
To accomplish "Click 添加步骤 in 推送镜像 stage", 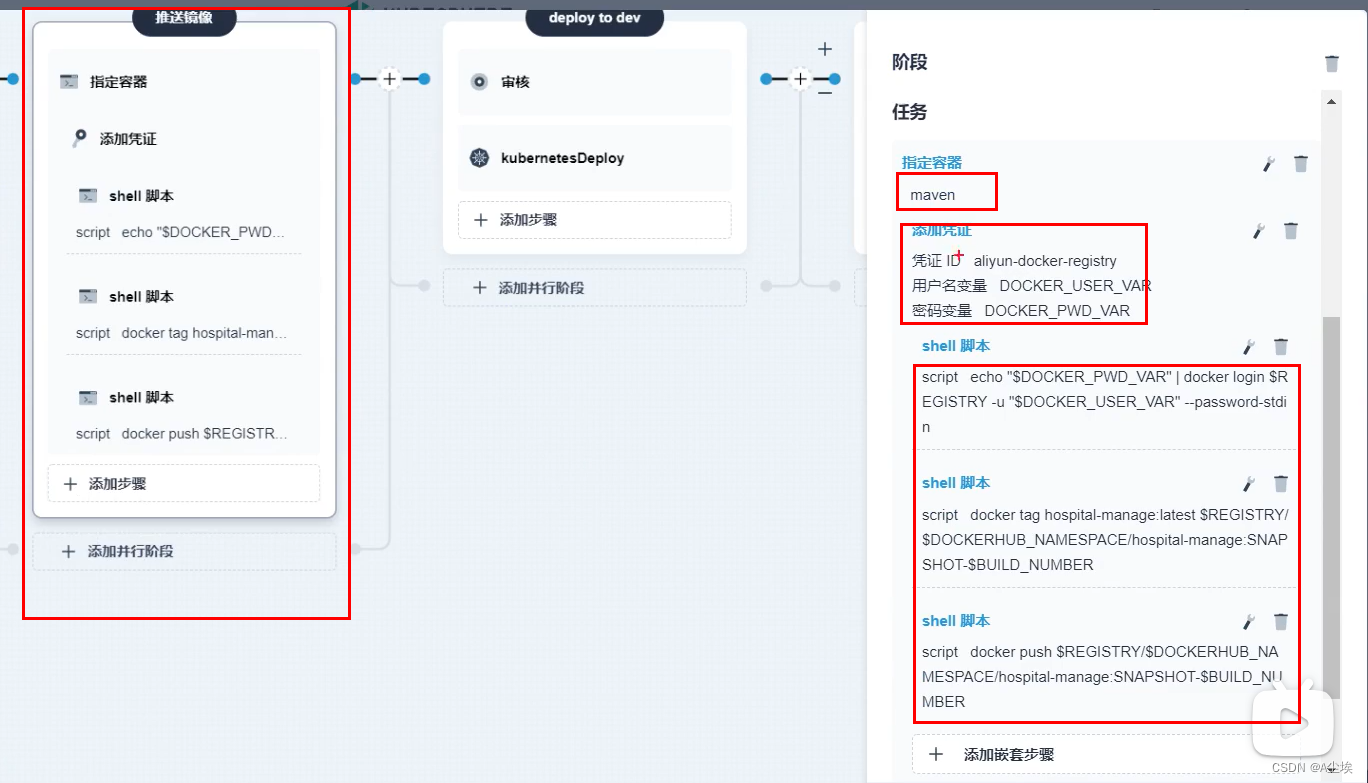I will click(184, 483).
